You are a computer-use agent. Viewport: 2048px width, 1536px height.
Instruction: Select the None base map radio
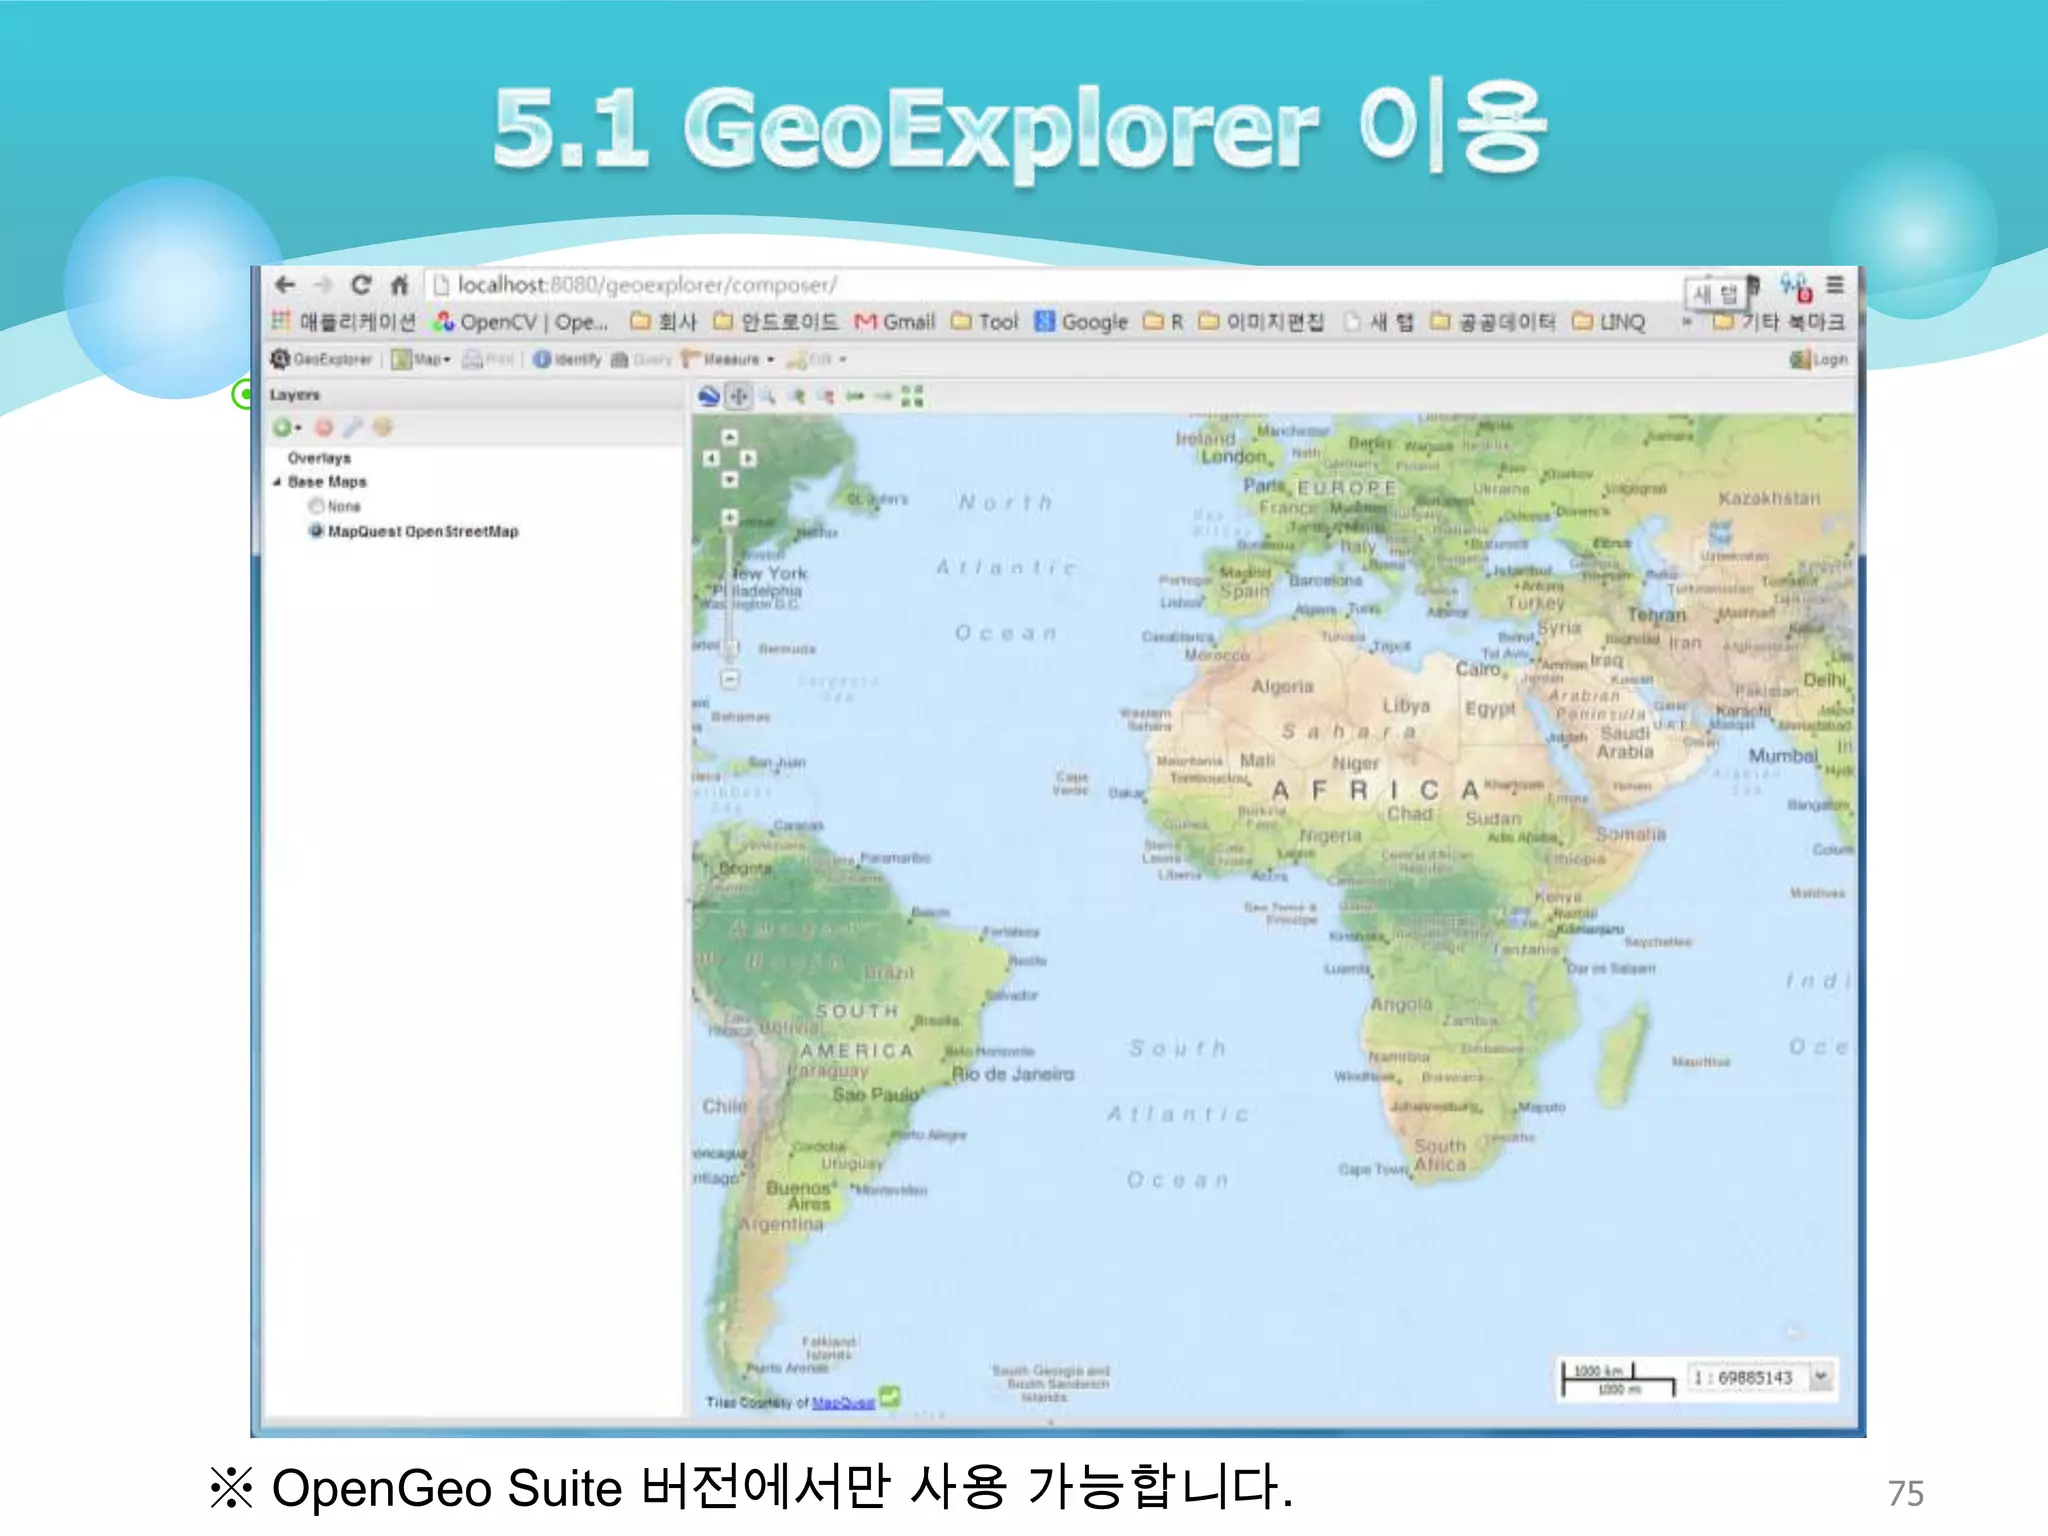(x=317, y=506)
